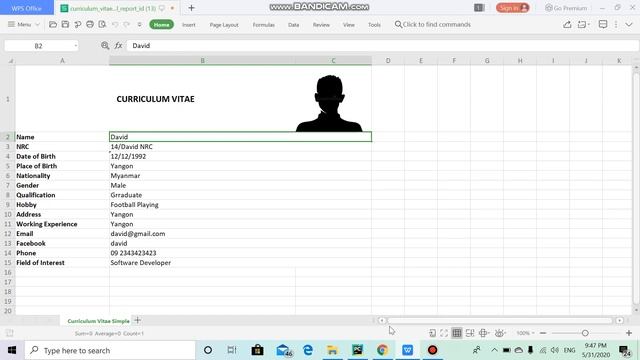640x360 pixels.
Task: Click the zoom in plus button
Action: 629,333
